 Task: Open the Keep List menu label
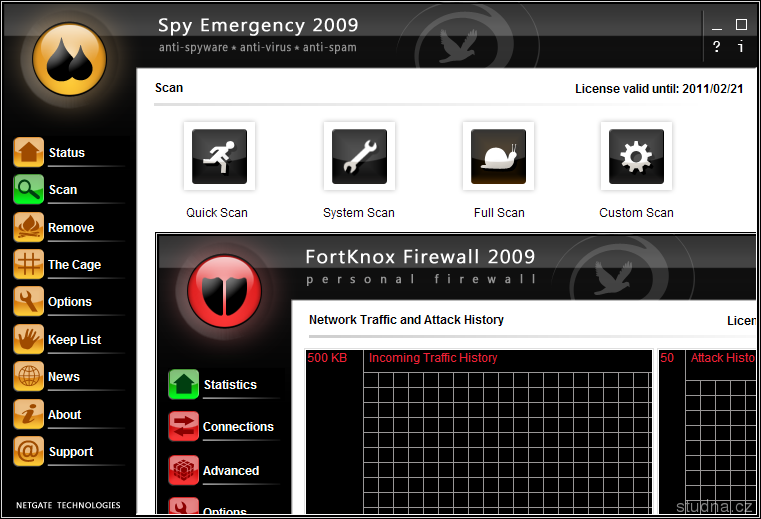coord(74,339)
